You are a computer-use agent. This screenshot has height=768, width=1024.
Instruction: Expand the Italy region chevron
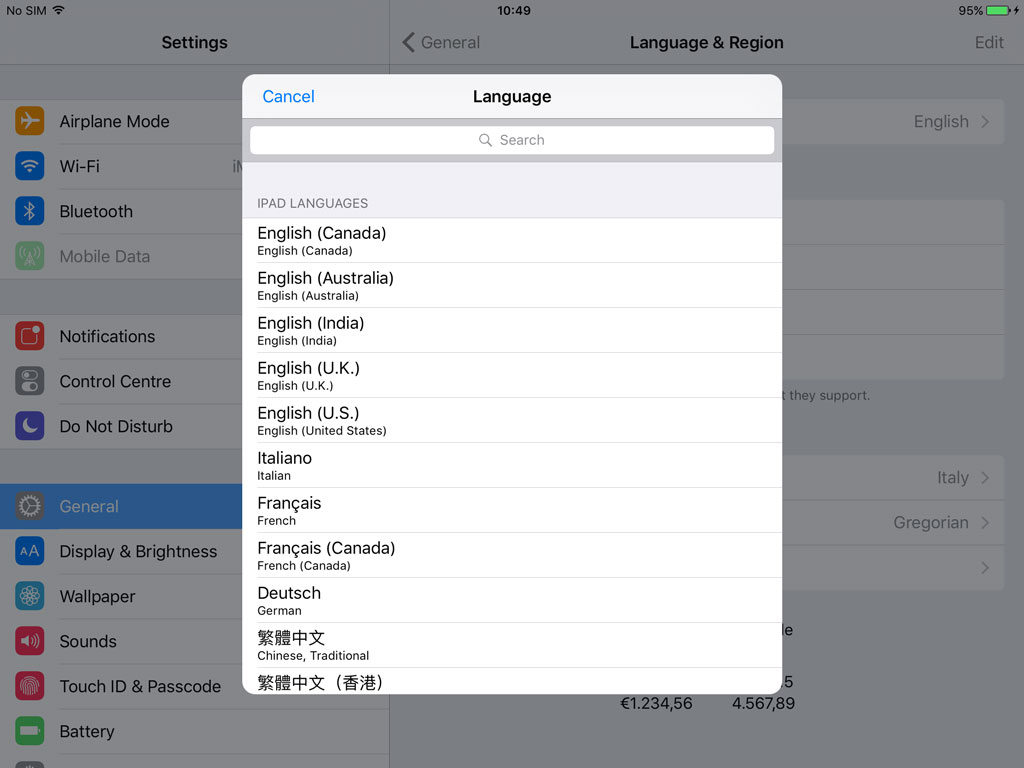click(x=985, y=478)
